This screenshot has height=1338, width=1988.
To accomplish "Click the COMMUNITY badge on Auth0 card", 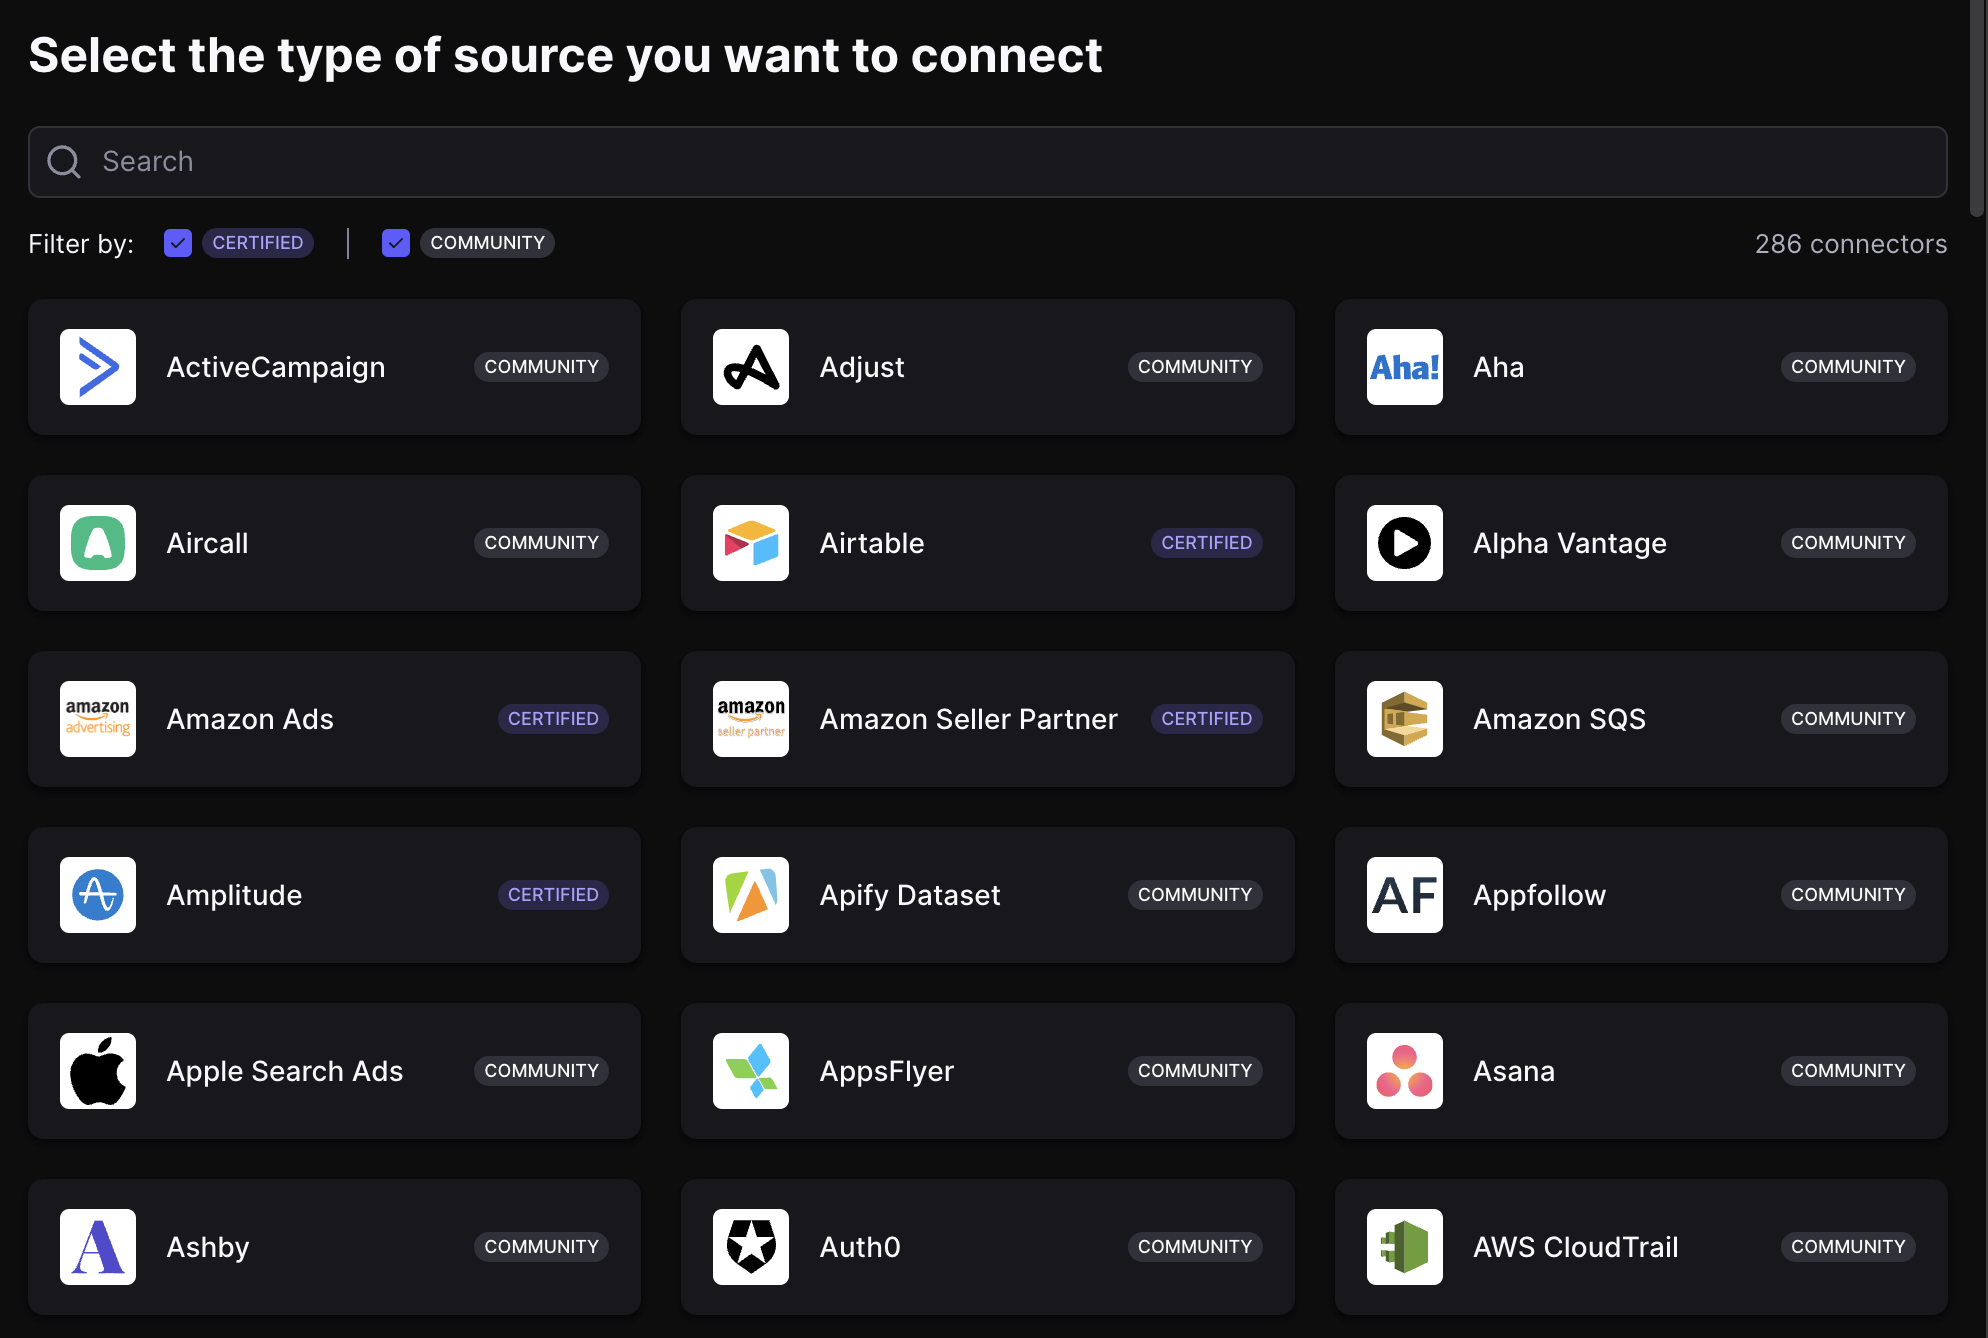I will click(1195, 1247).
